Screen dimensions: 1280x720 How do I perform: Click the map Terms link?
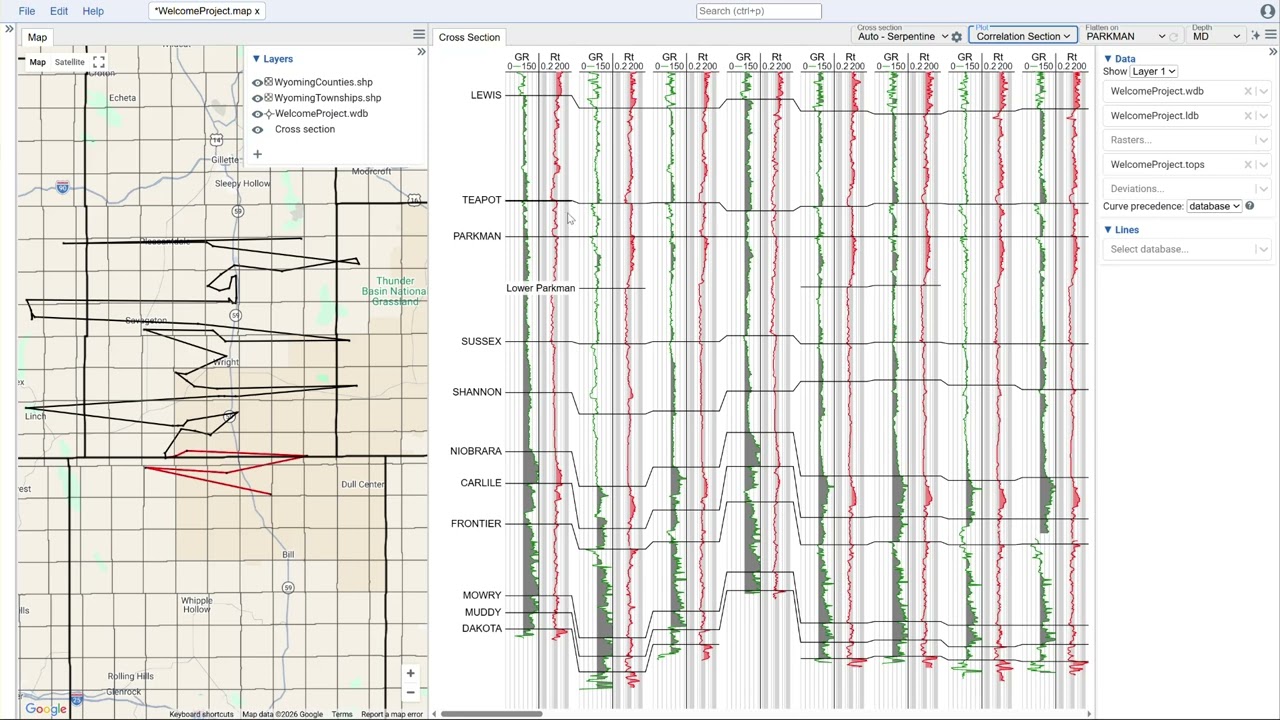pos(342,714)
